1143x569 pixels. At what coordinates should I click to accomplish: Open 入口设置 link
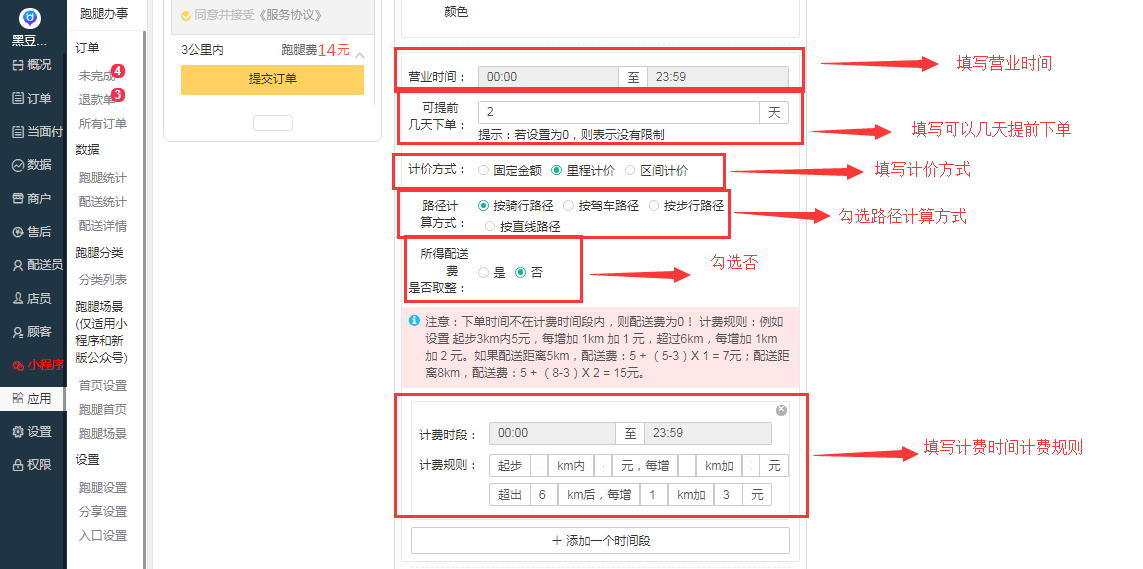click(103, 535)
